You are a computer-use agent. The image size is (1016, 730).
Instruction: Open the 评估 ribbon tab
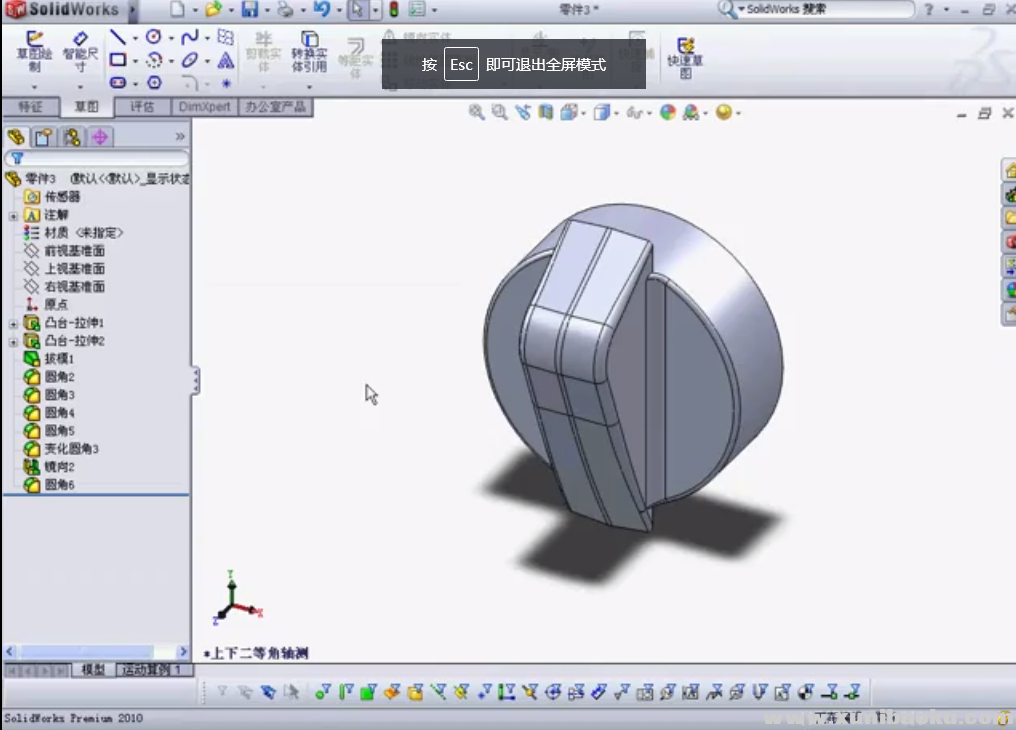click(x=142, y=107)
